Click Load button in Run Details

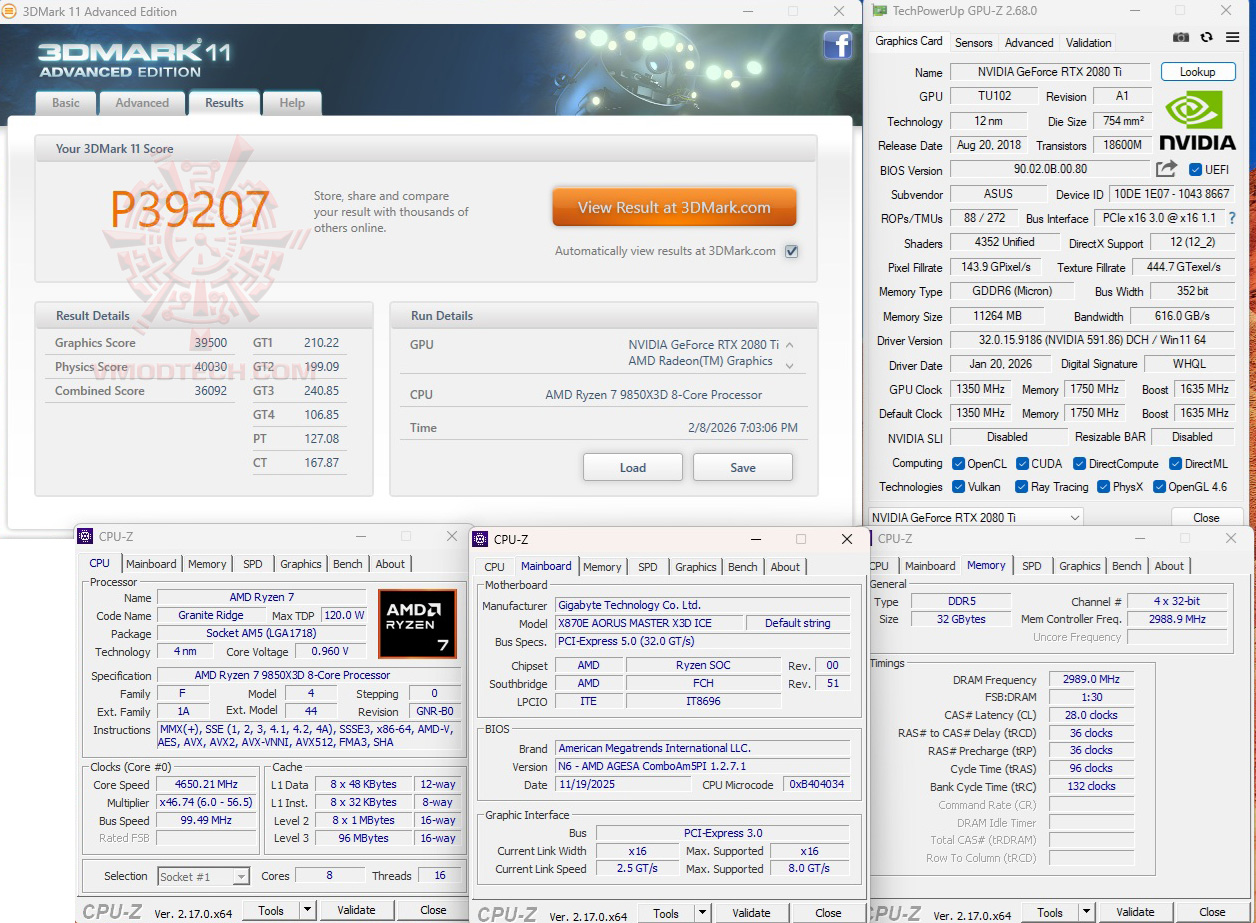pos(633,467)
